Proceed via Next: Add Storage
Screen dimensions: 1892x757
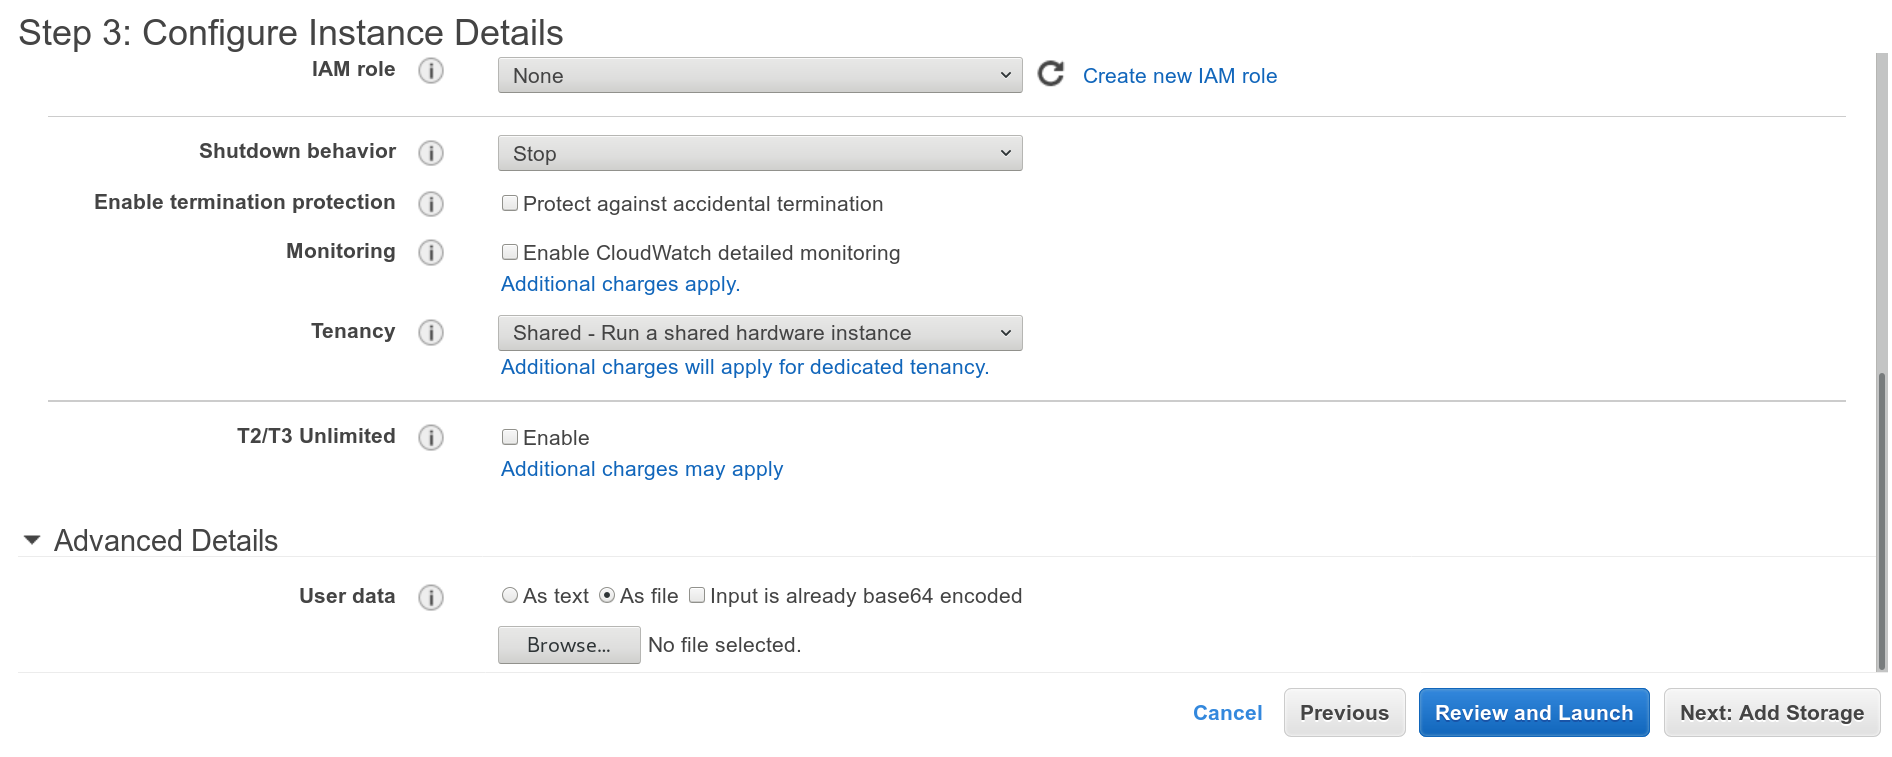click(1770, 712)
